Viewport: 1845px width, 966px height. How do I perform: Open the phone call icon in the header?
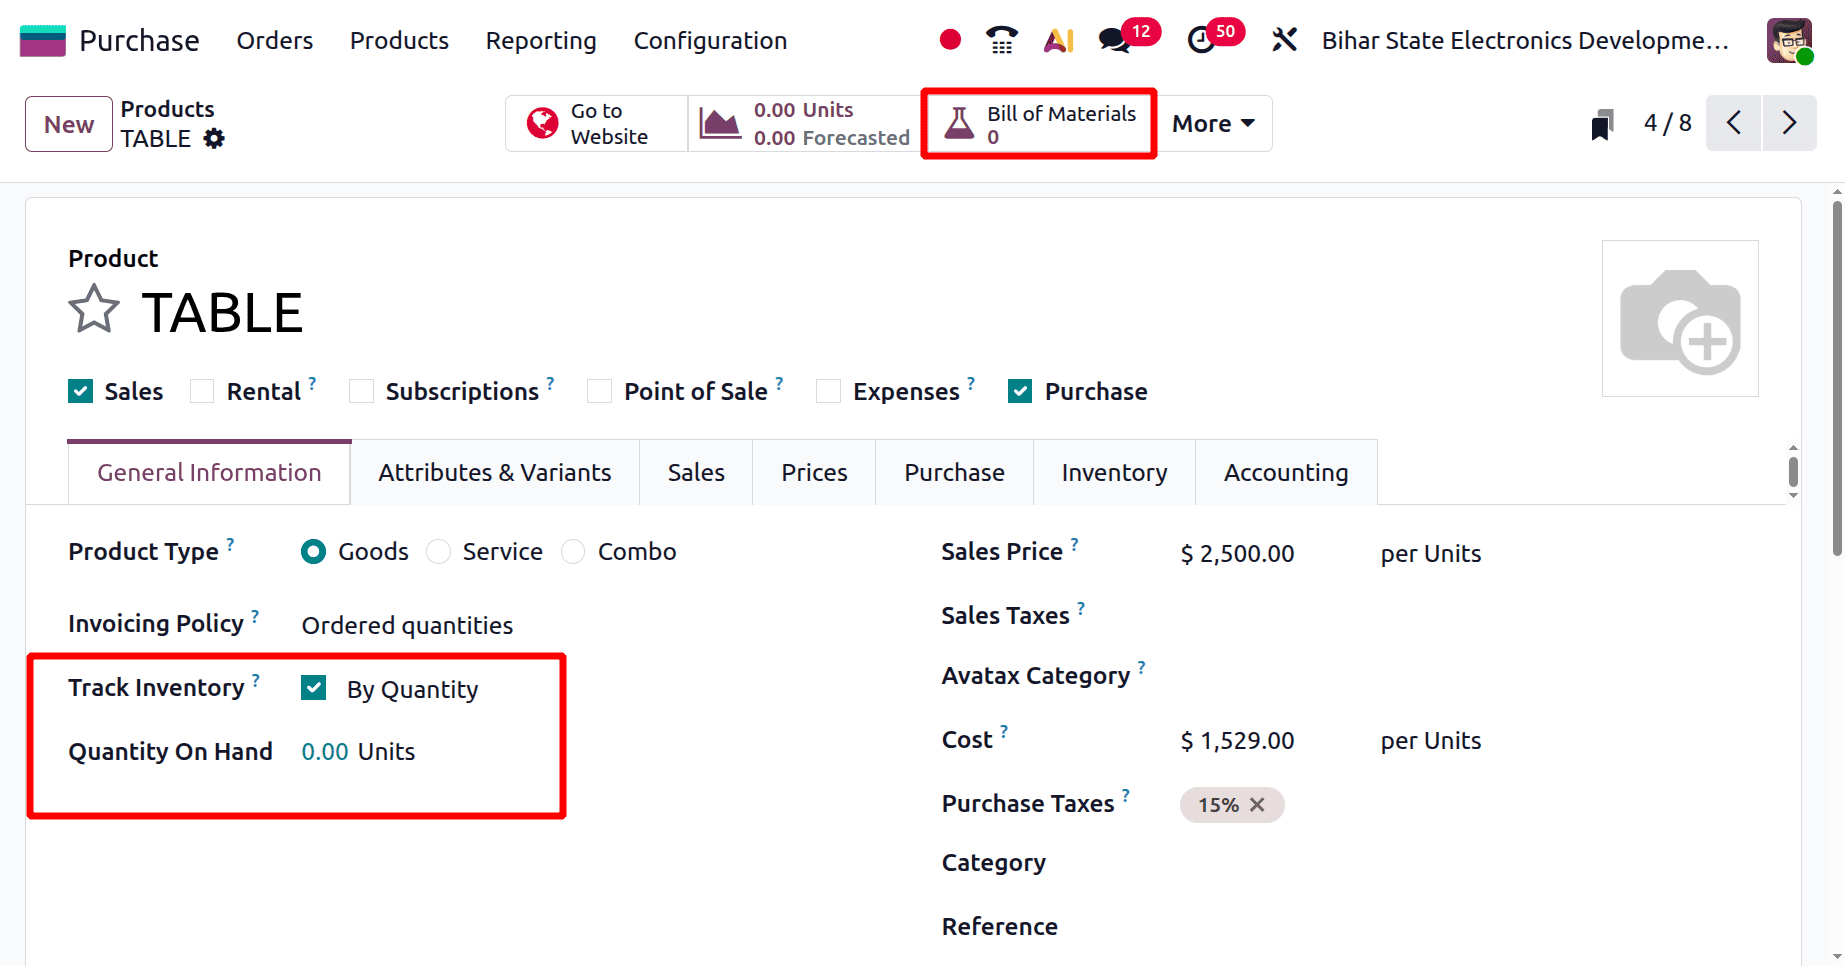[1001, 40]
